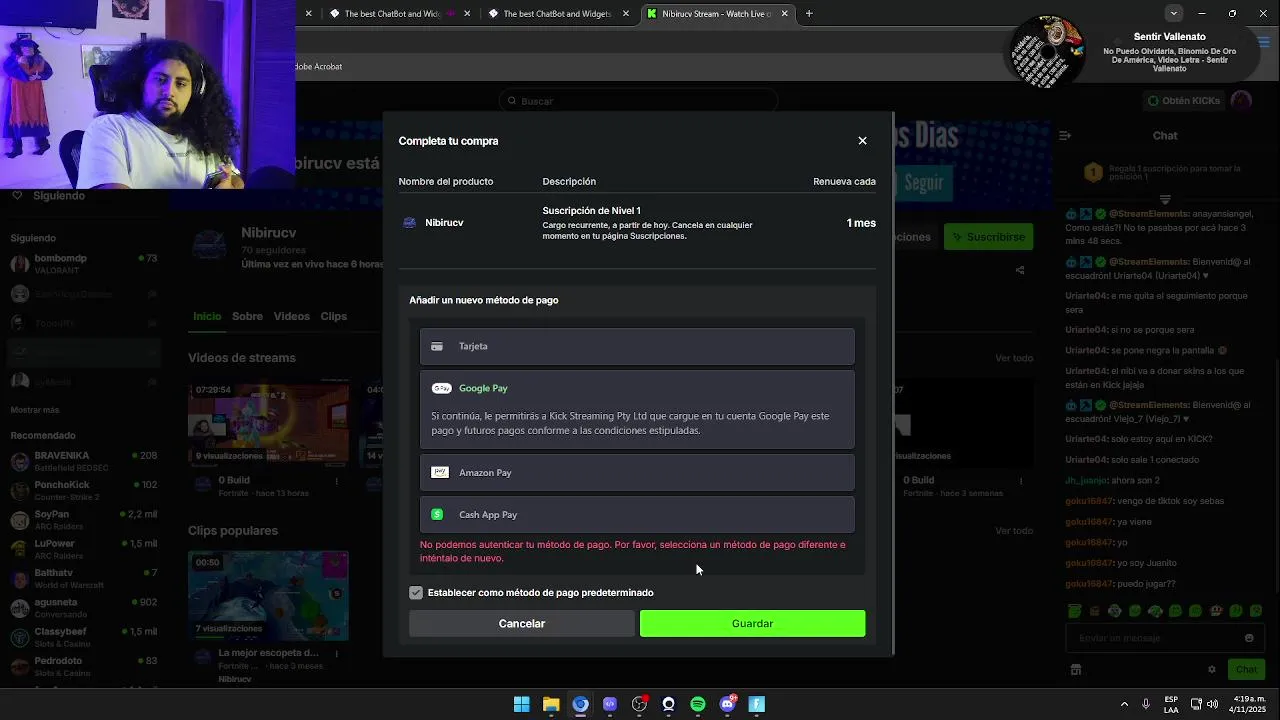Click the green Cash App icon
The width and height of the screenshot is (1280, 720).
pyautogui.click(x=437, y=514)
